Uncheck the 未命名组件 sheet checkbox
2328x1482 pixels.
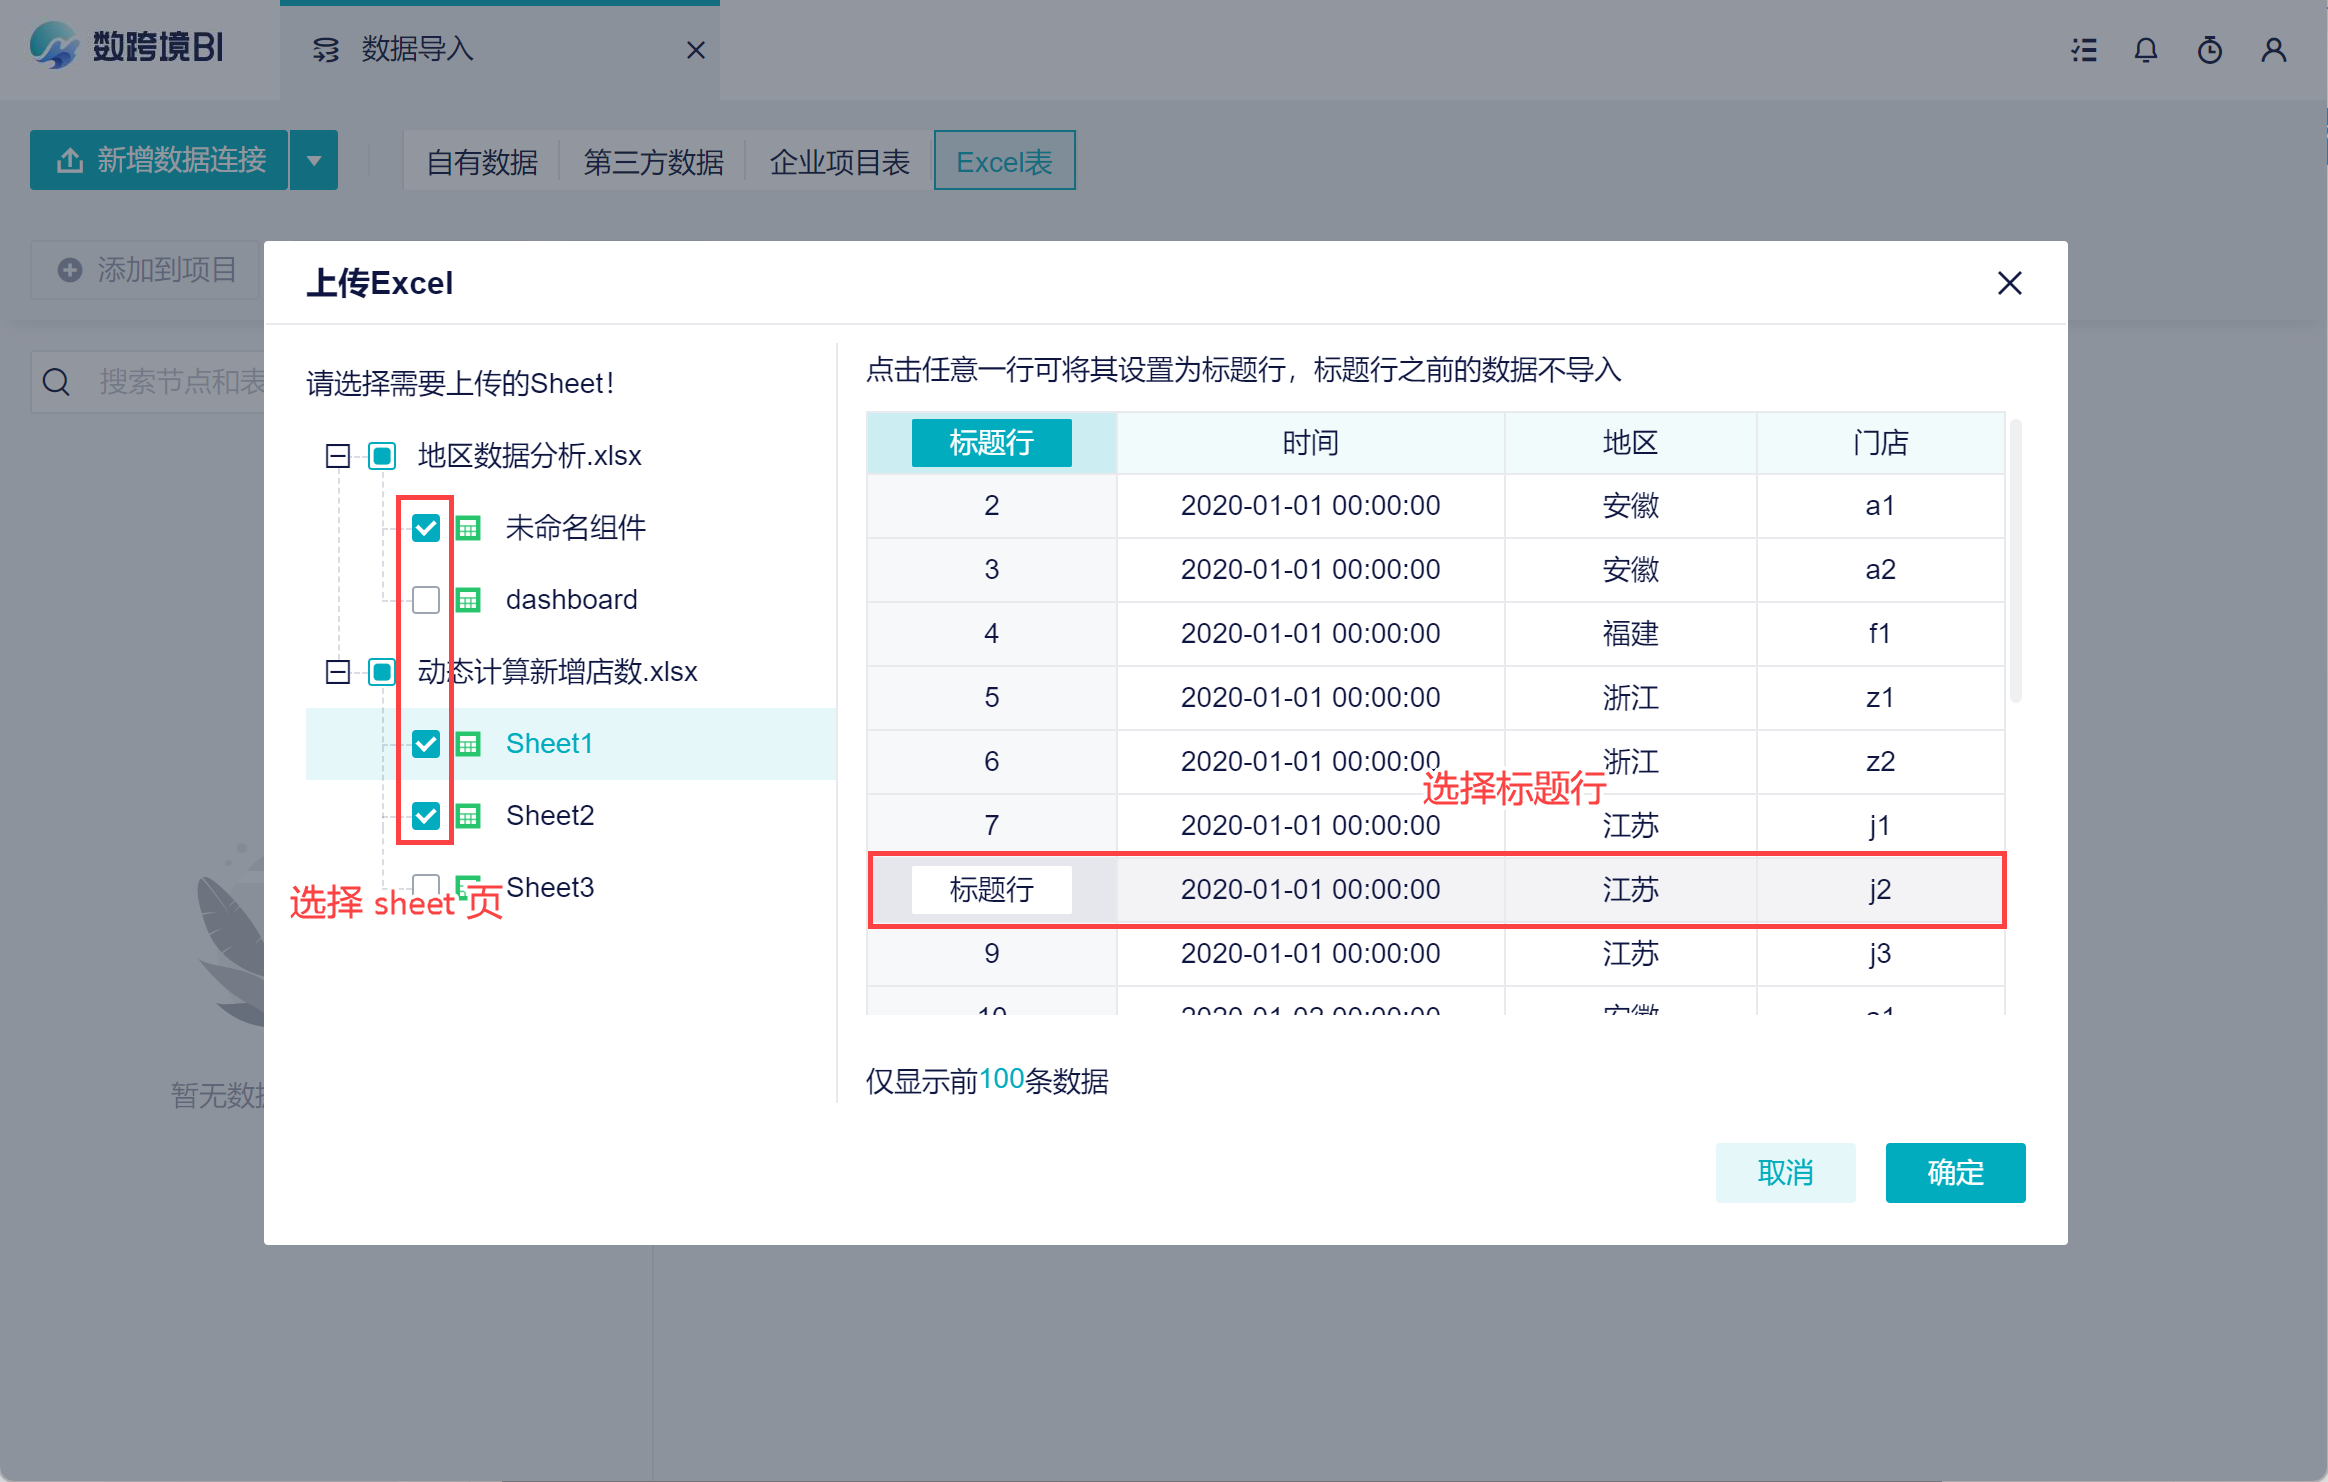[426, 528]
